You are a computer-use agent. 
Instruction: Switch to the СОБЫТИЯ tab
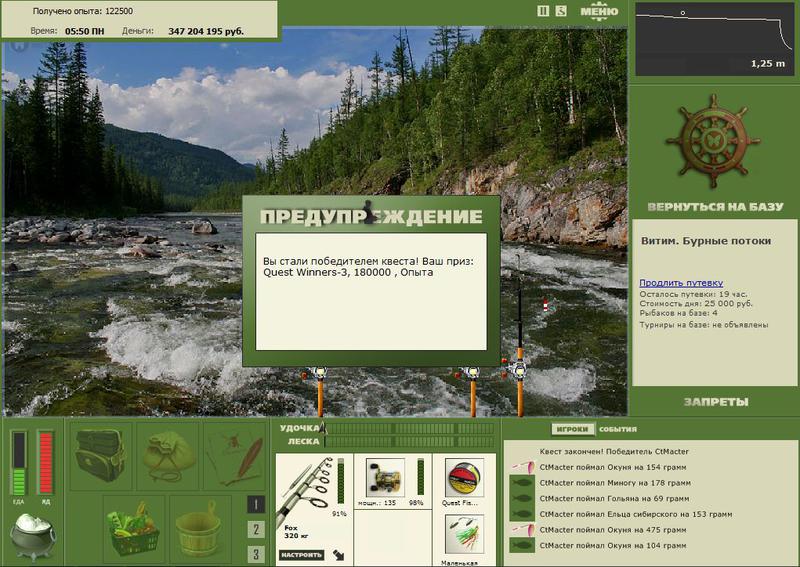coord(618,429)
